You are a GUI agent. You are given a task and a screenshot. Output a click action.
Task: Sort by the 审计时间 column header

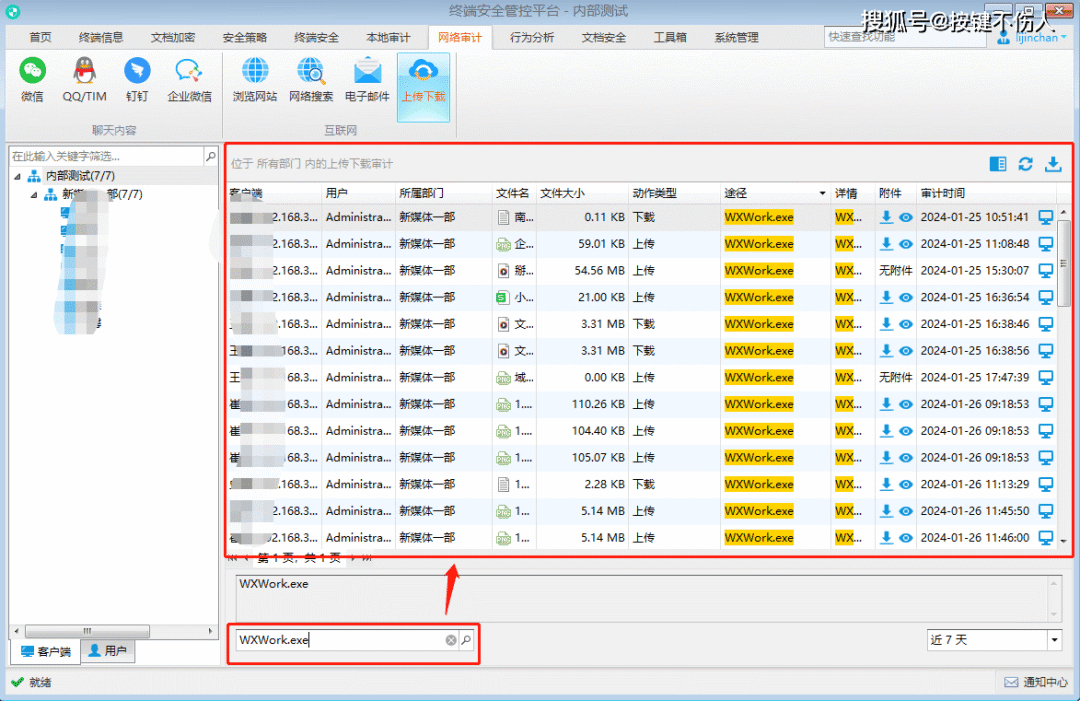[x=942, y=193]
